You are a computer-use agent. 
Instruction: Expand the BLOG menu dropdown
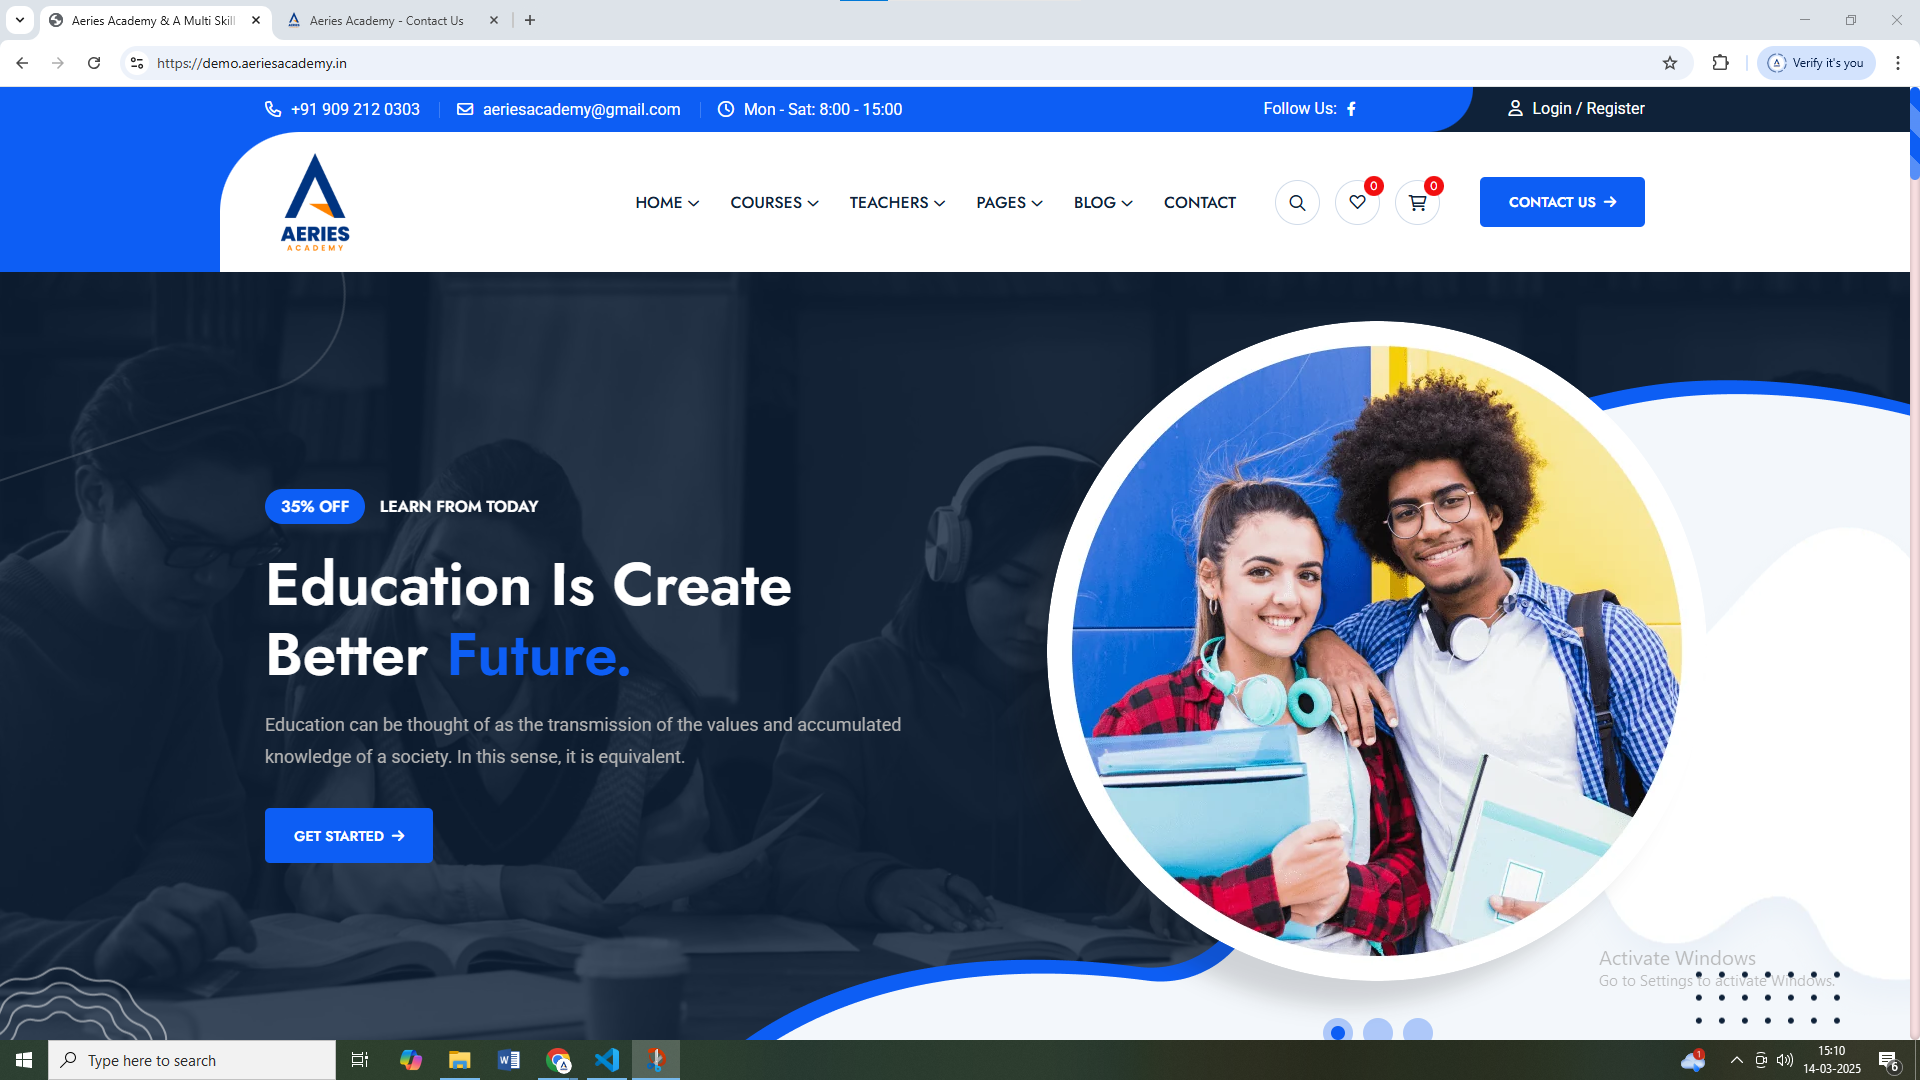click(1103, 202)
